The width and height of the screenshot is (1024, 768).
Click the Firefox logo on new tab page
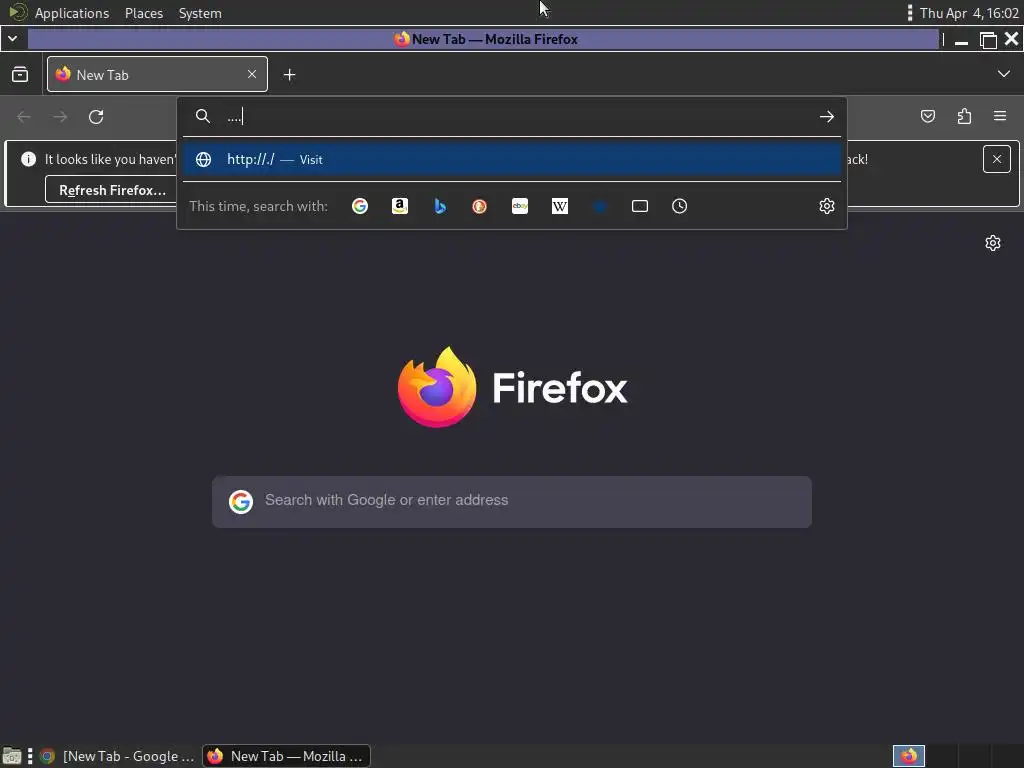pos(437,387)
